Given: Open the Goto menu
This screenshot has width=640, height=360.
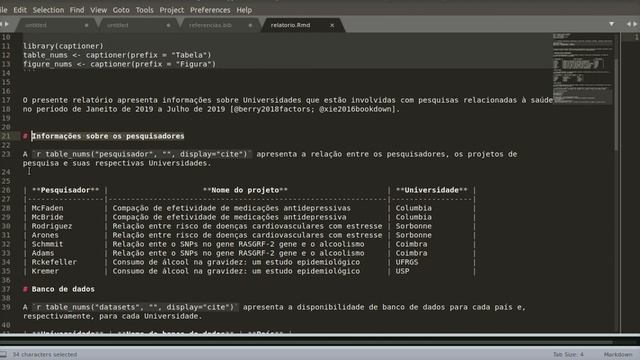Looking at the screenshot, I should 121,10.
